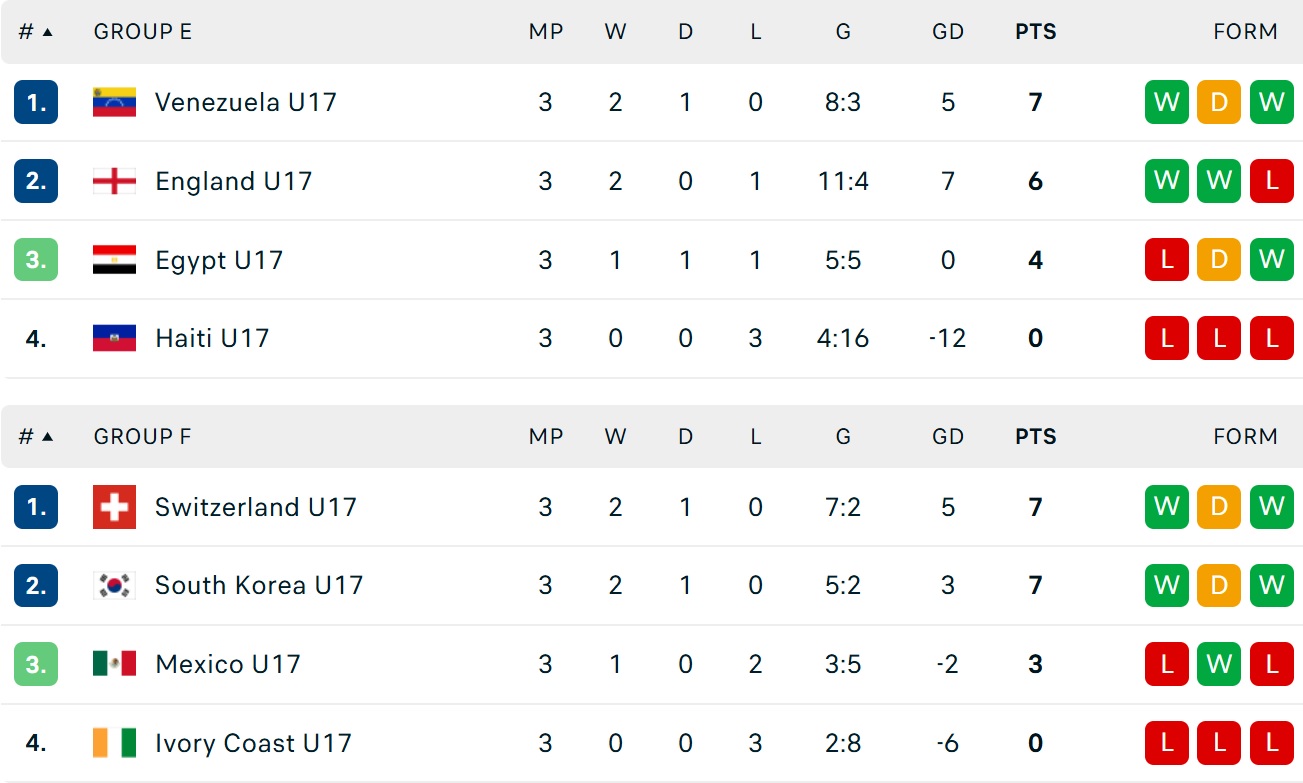The width and height of the screenshot is (1303, 783).
Task: Sort Group F by rank arrow
Action: [x=47, y=437]
